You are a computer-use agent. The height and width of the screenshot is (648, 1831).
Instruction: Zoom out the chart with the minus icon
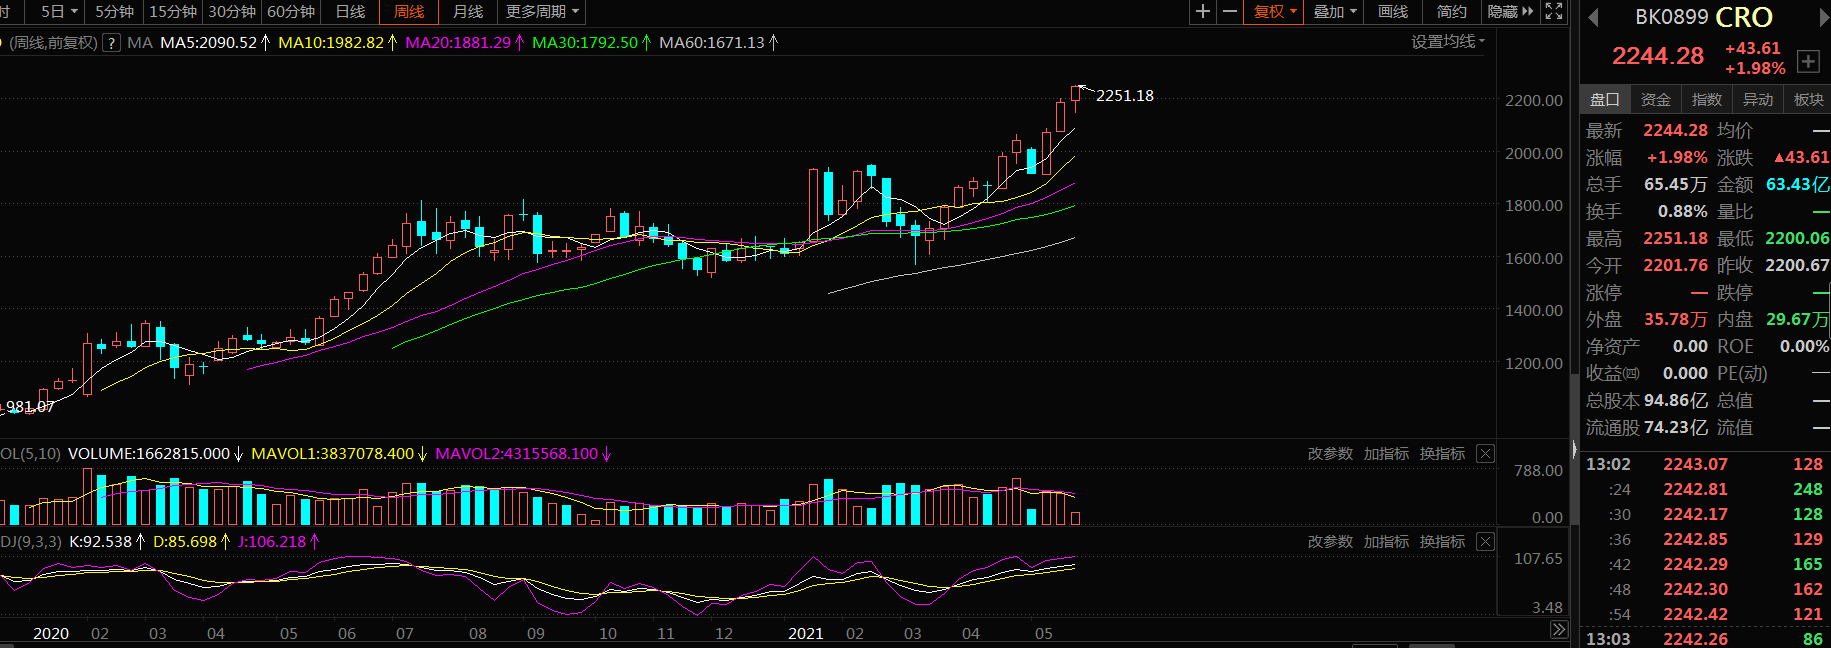point(1230,12)
